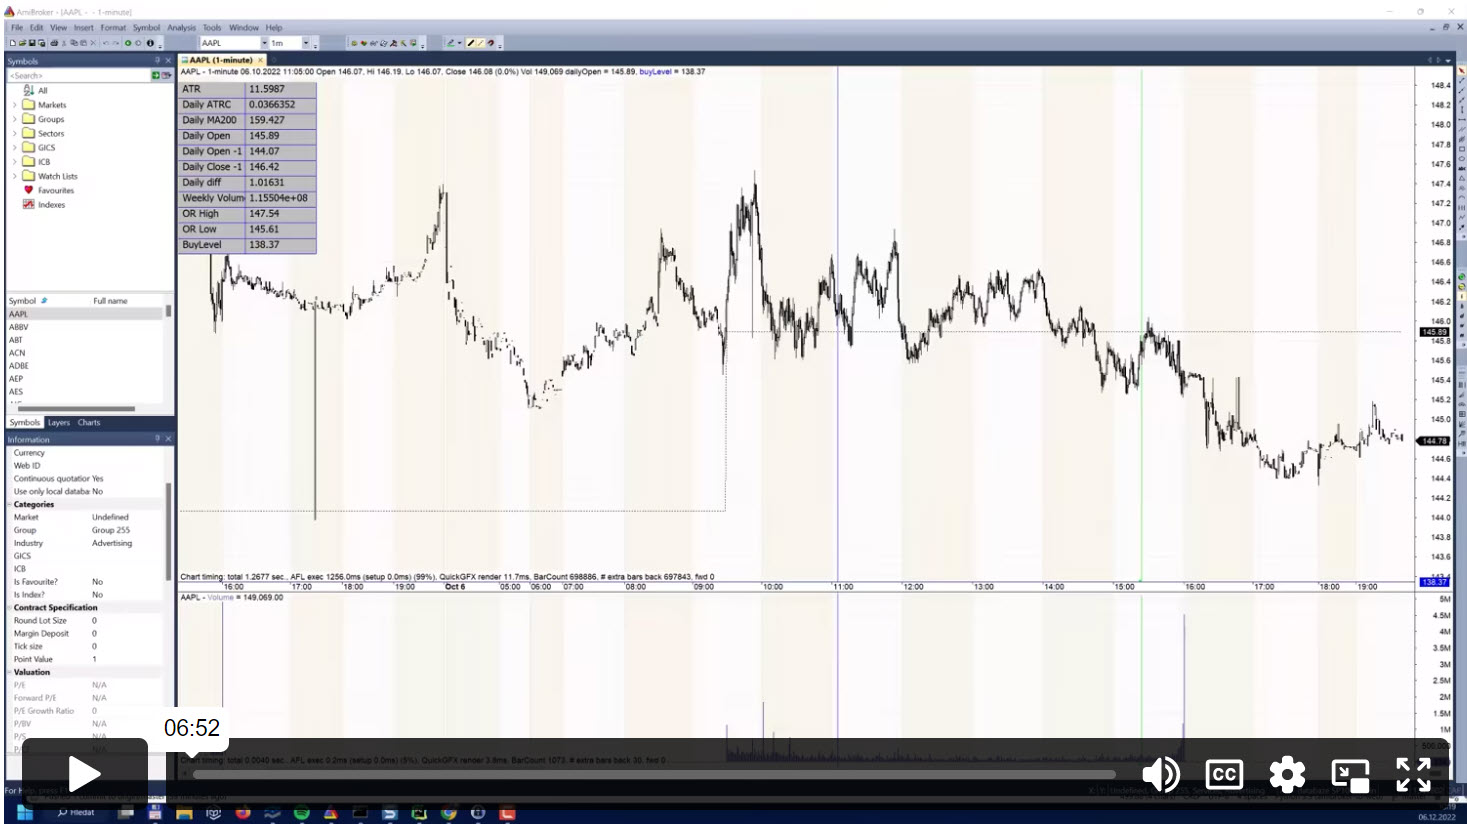Click the New document toolbar icon
The height and width of the screenshot is (824, 1467).
pyautogui.click(x=13, y=43)
